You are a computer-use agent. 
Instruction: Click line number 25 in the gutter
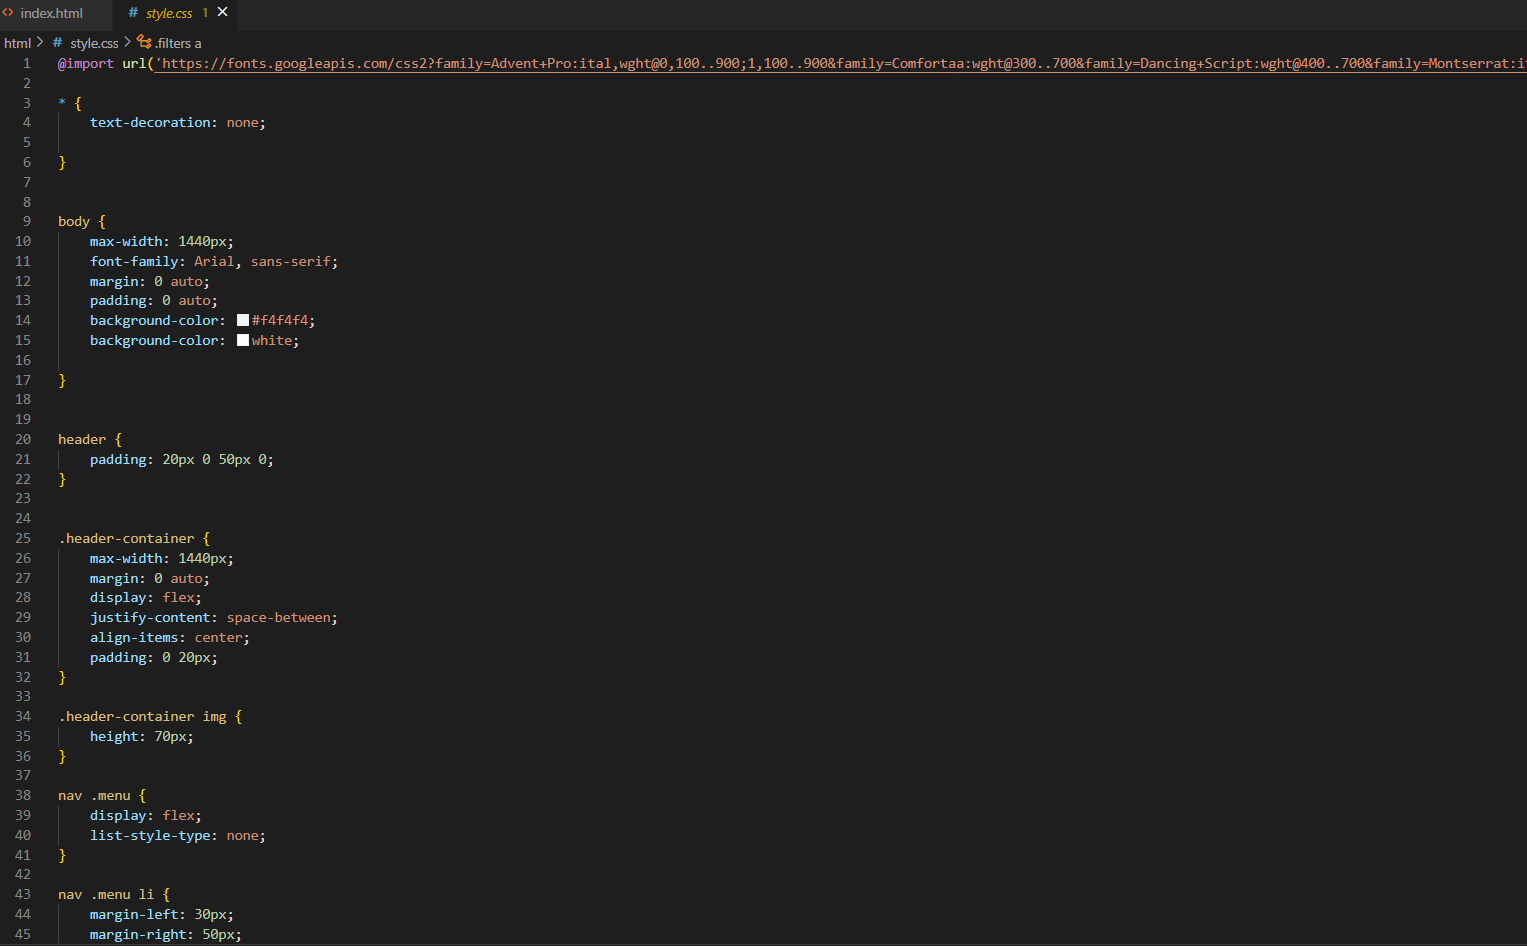[x=23, y=538]
